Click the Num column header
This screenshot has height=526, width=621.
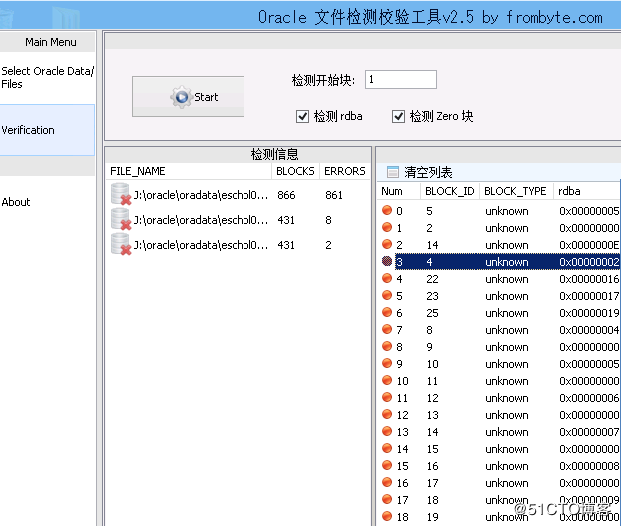tap(398, 191)
